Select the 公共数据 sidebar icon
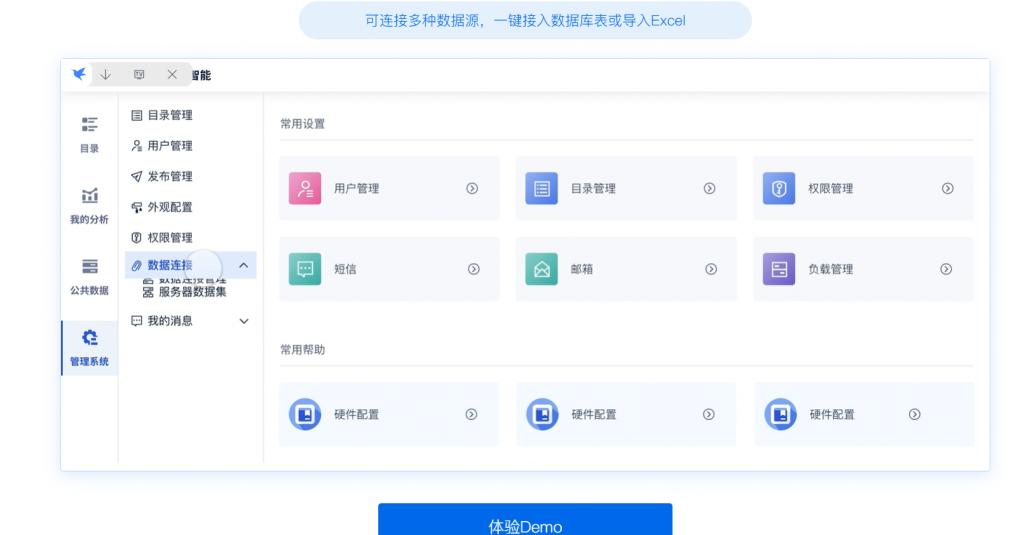The image size is (1024, 535). (89, 266)
